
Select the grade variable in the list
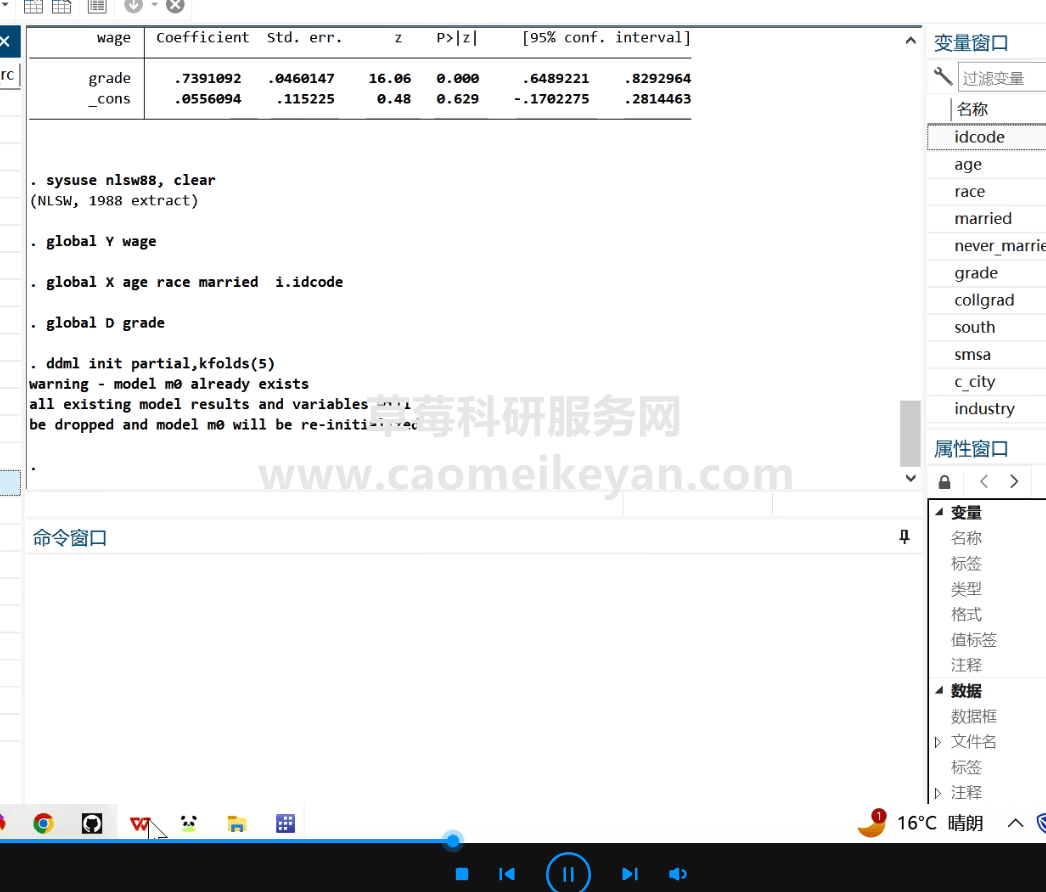coord(987,273)
